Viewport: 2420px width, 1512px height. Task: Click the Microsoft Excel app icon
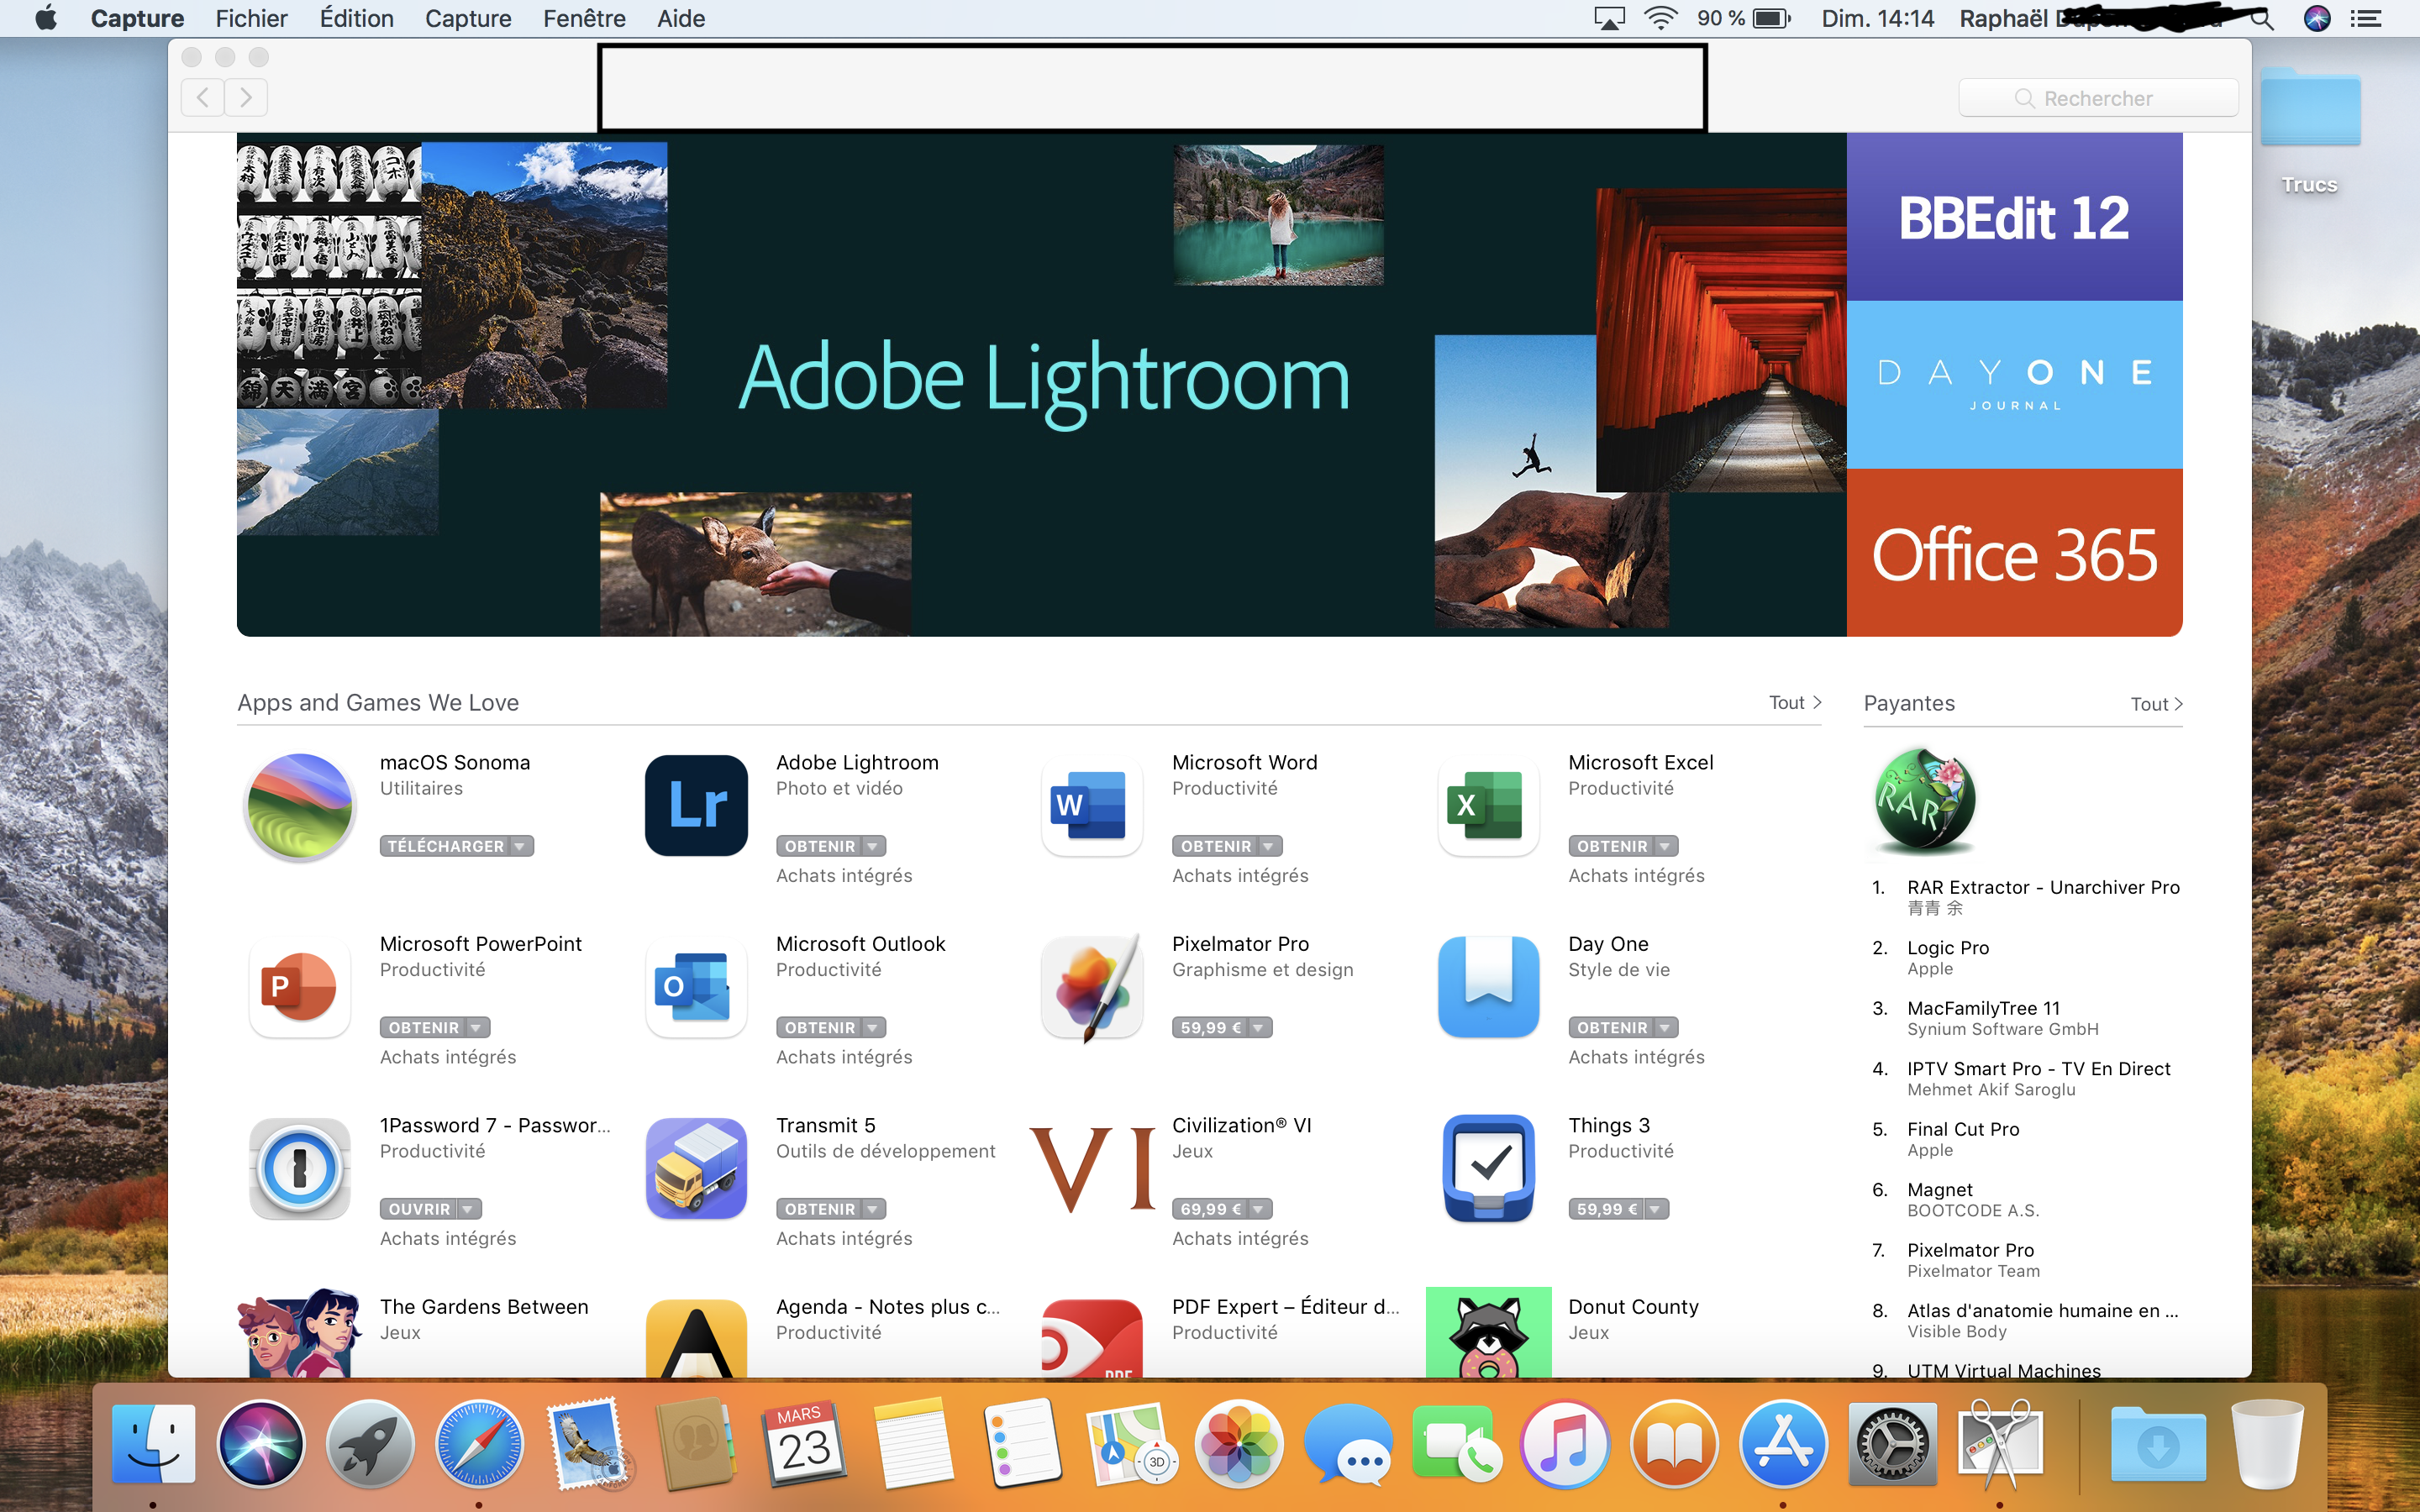tap(1487, 805)
